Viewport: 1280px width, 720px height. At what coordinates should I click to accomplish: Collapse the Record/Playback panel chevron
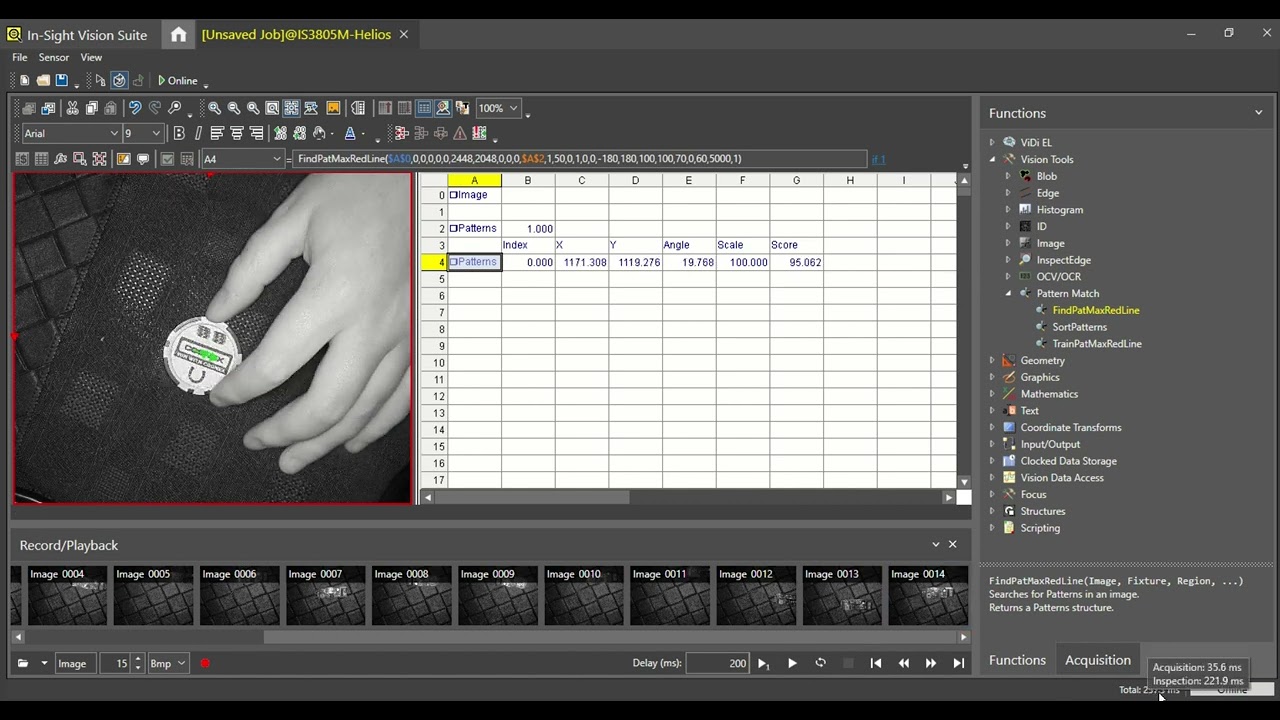[x=935, y=544]
